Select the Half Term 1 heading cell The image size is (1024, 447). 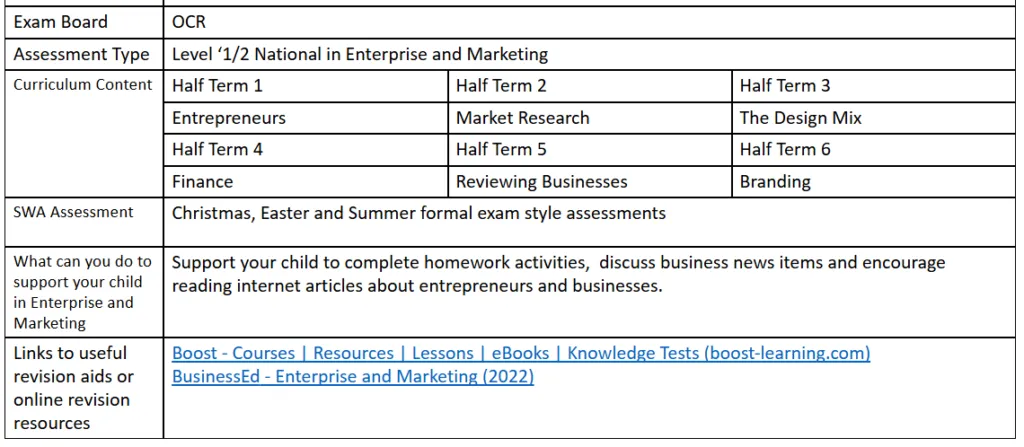tap(217, 86)
